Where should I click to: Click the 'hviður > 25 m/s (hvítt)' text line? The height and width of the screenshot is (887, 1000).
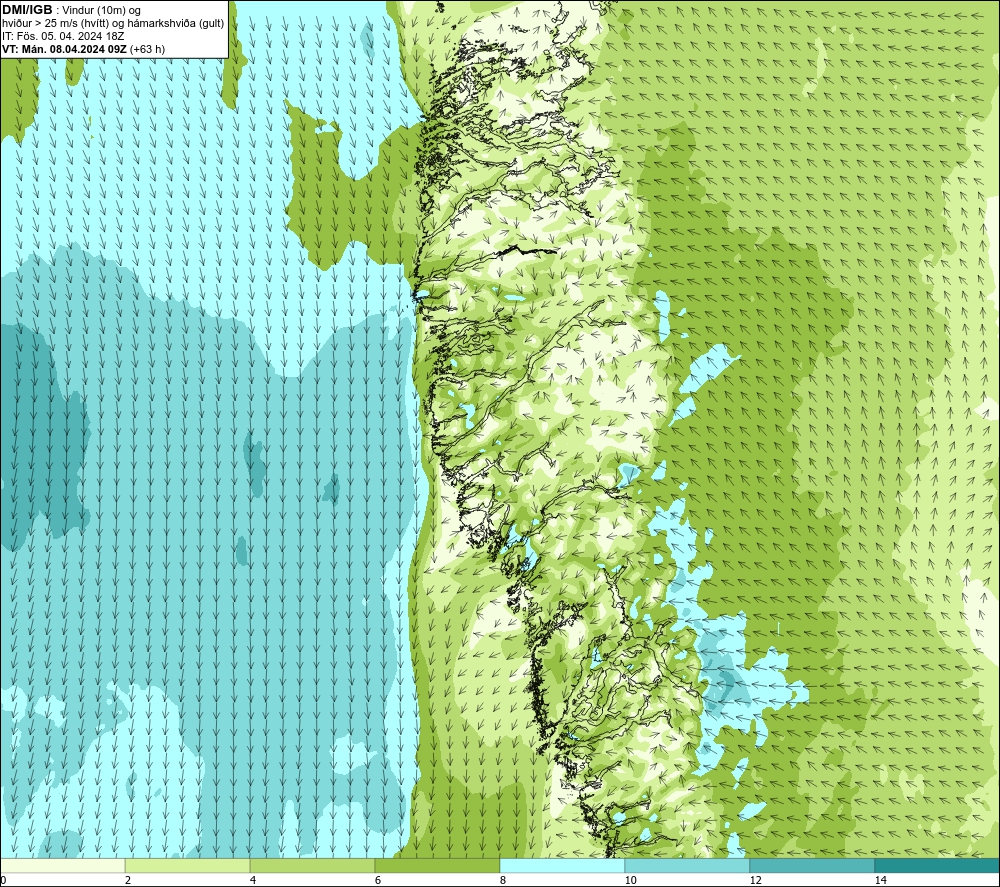click(55, 24)
